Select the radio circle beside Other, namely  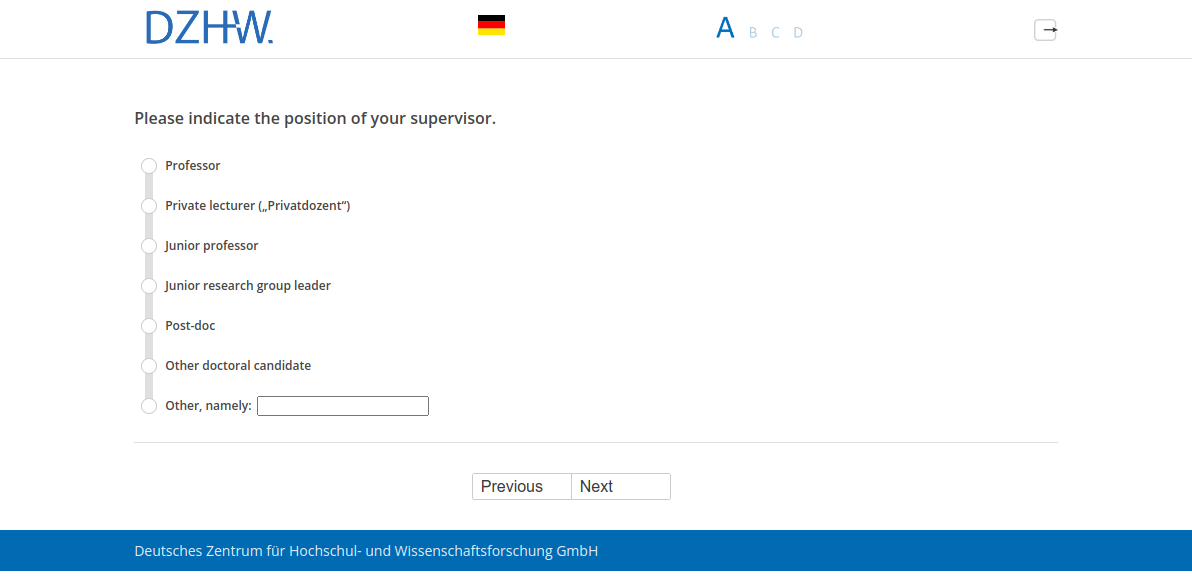(x=149, y=406)
